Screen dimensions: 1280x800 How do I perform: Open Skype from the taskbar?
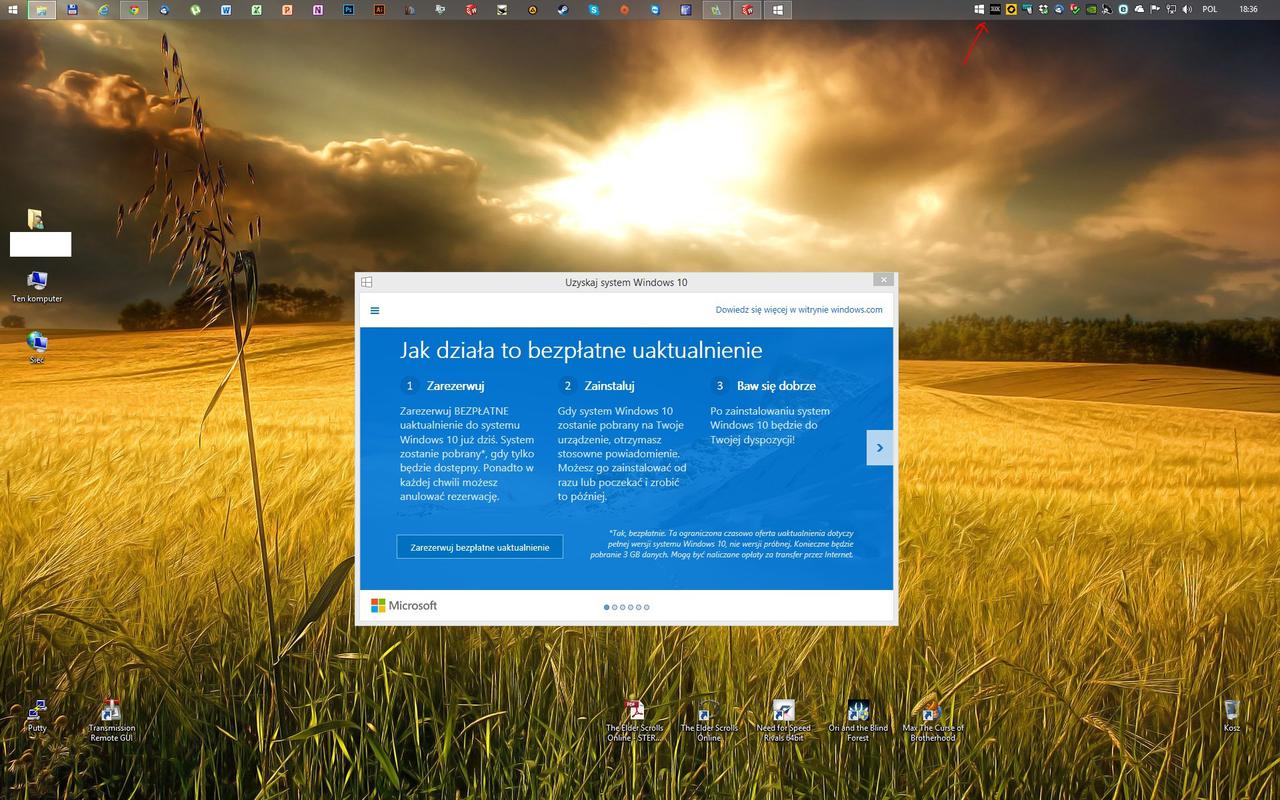[594, 9]
